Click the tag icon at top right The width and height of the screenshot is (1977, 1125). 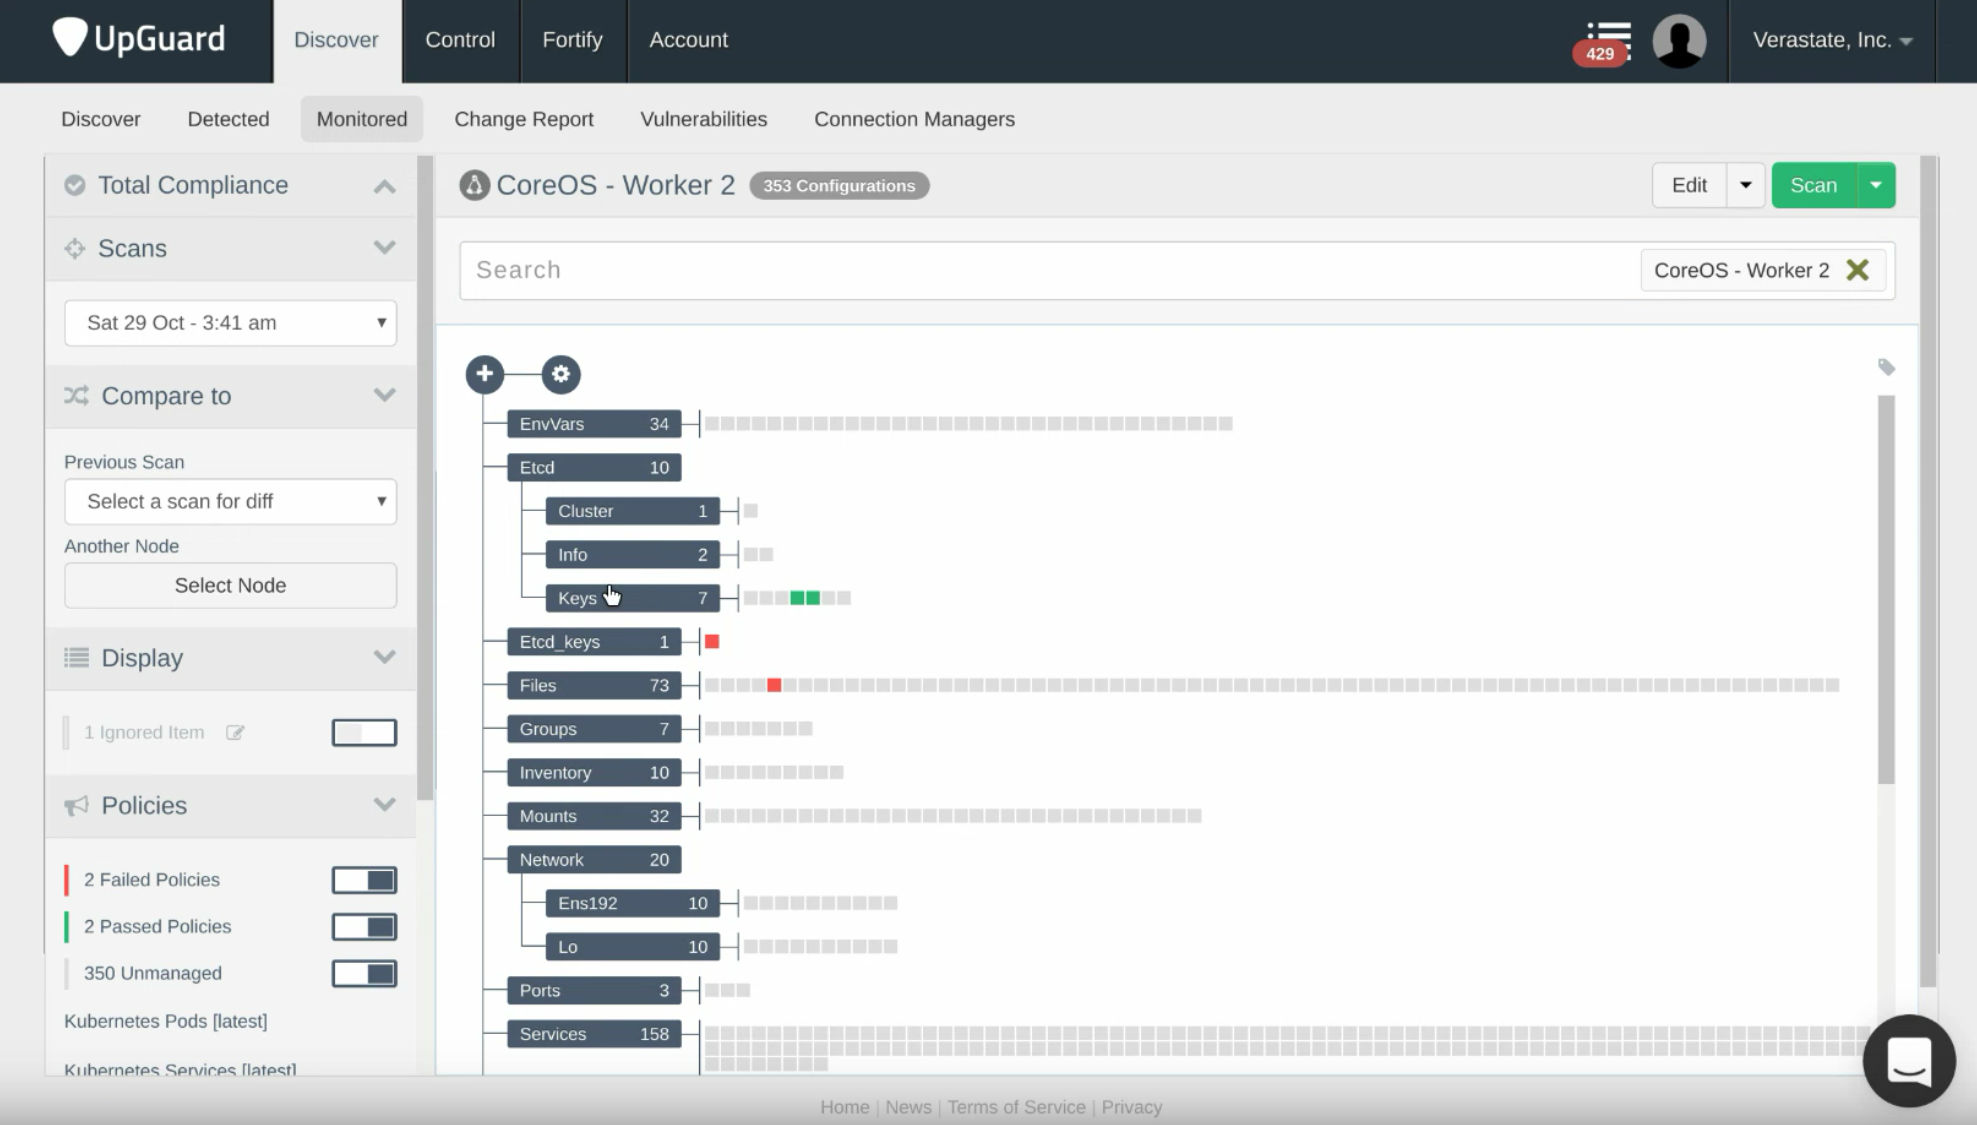coord(1886,367)
